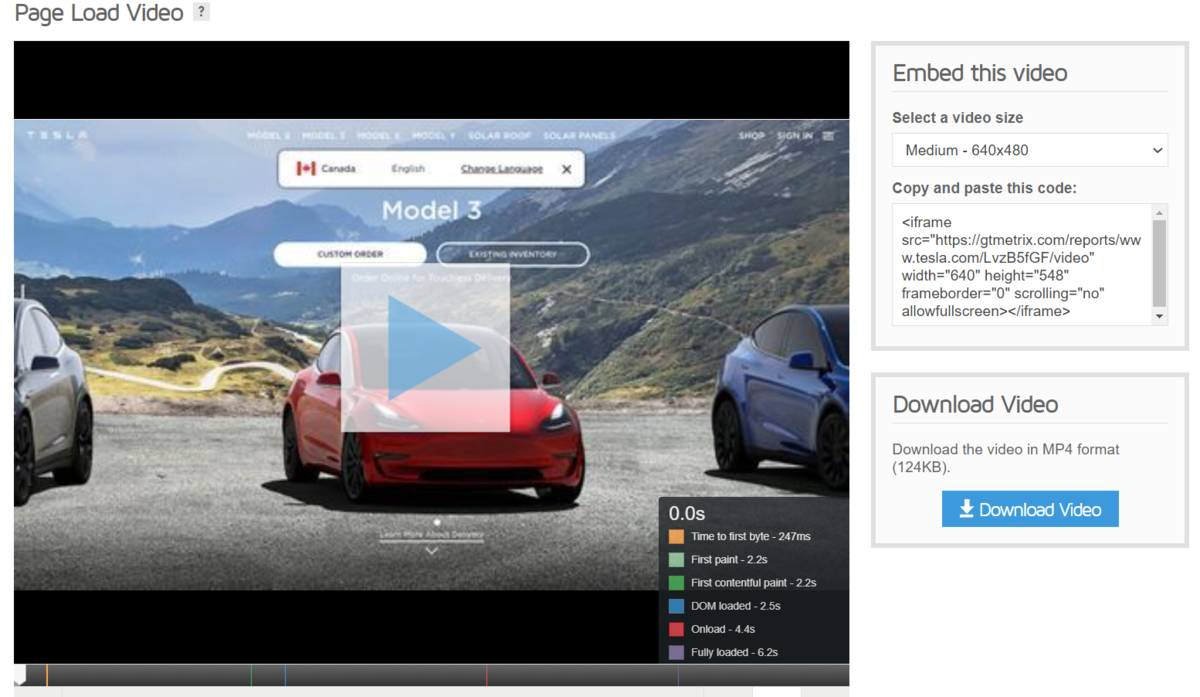
Task: Click the large 'Model 3' headline in the video
Action: tap(432, 210)
